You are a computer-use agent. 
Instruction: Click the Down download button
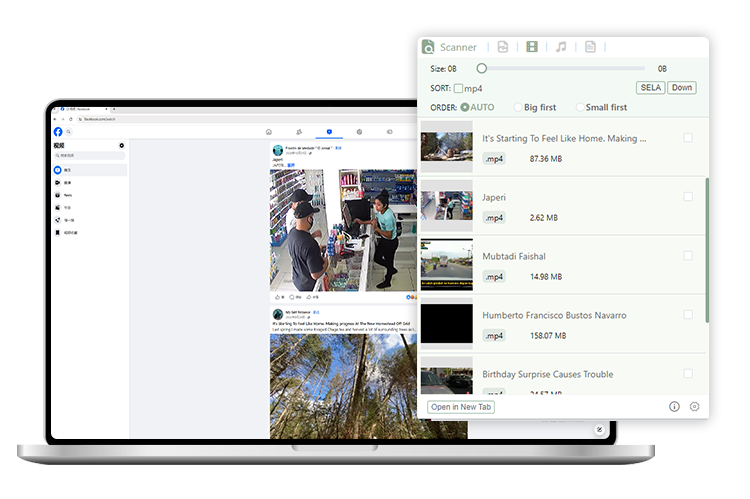pos(682,88)
